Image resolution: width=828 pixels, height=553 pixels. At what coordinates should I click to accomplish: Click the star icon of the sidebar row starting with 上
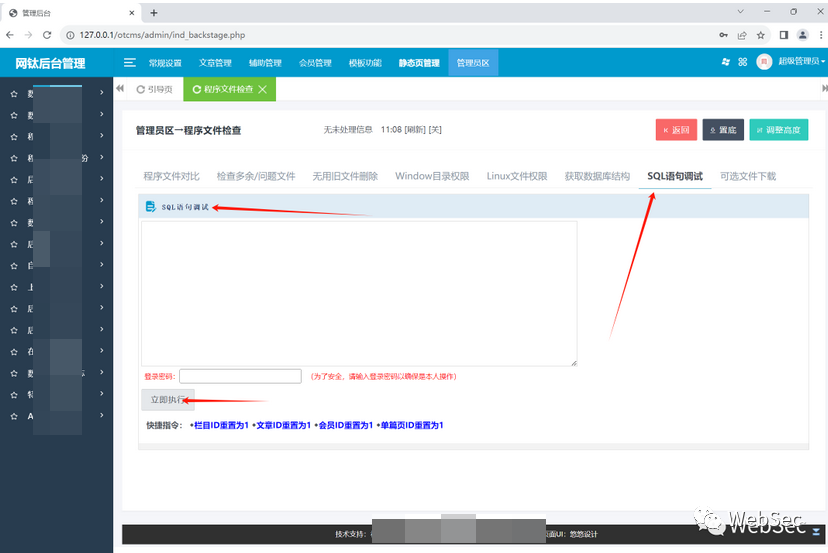(x=14, y=287)
